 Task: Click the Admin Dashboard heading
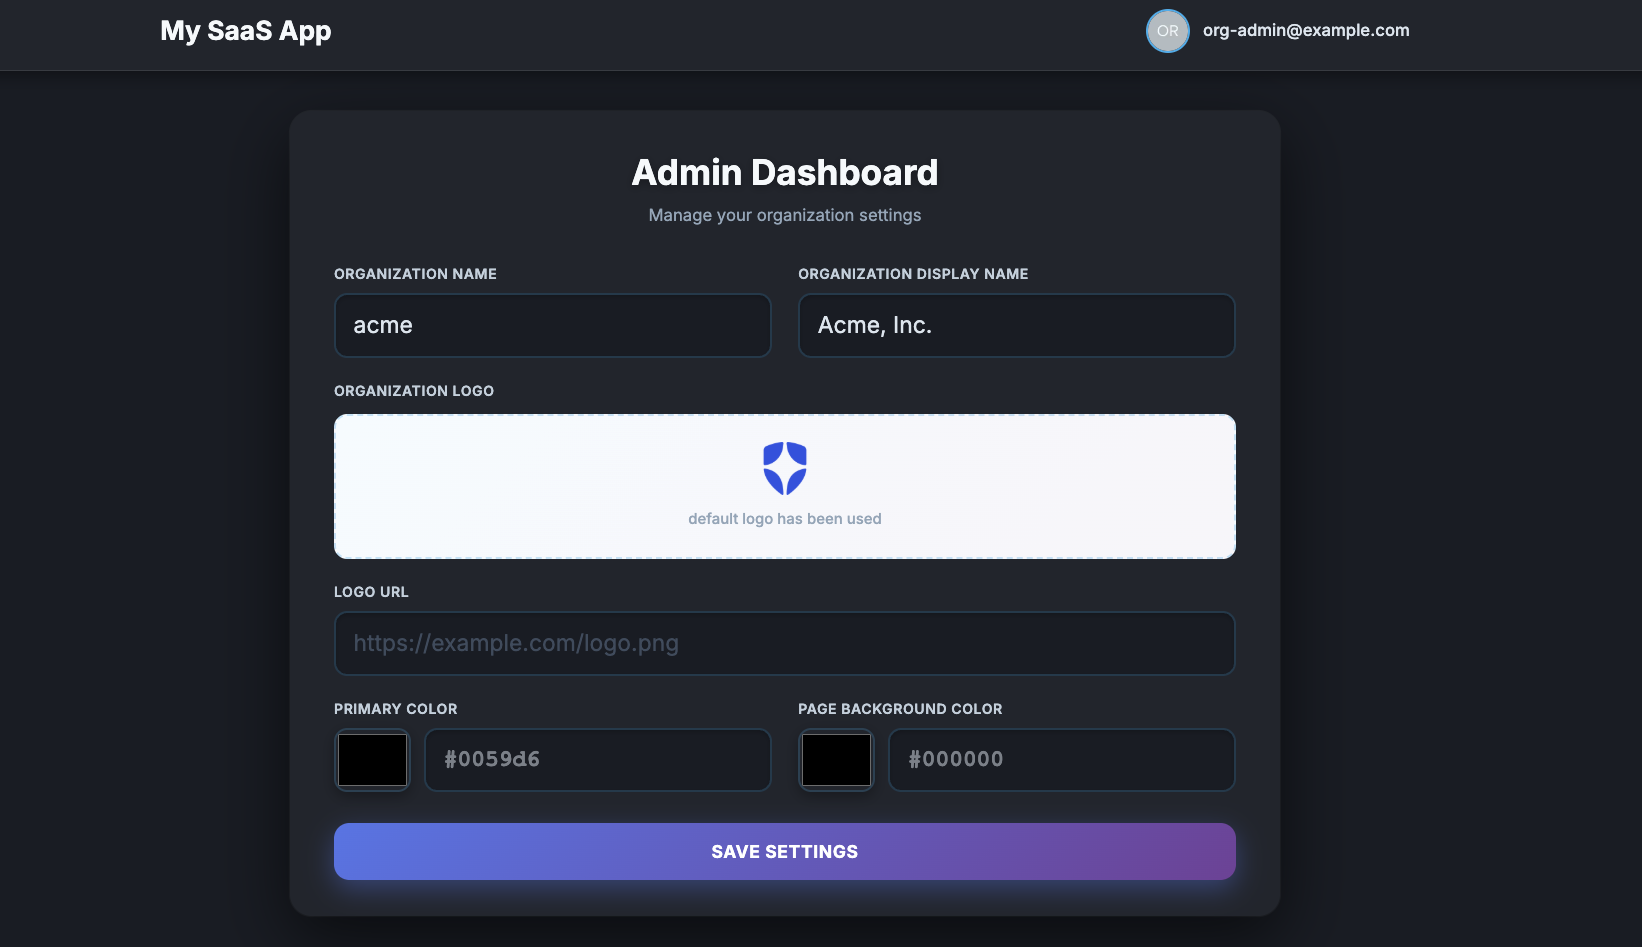784,172
